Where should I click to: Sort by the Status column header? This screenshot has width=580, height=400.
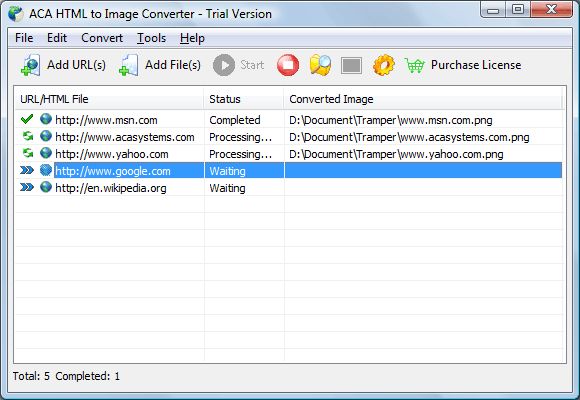(x=244, y=99)
